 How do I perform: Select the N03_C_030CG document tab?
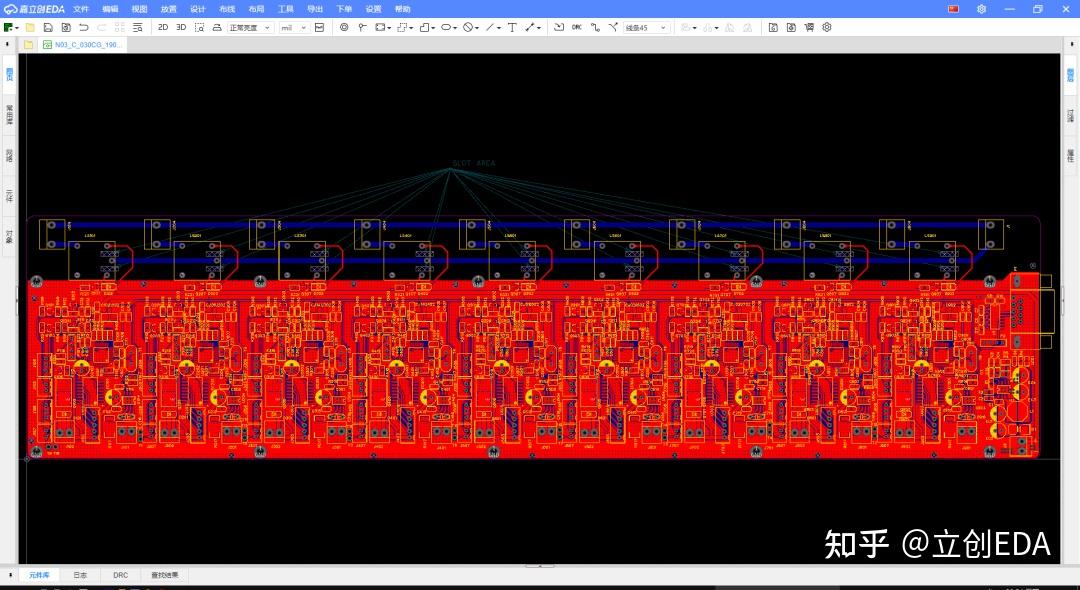pos(82,45)
